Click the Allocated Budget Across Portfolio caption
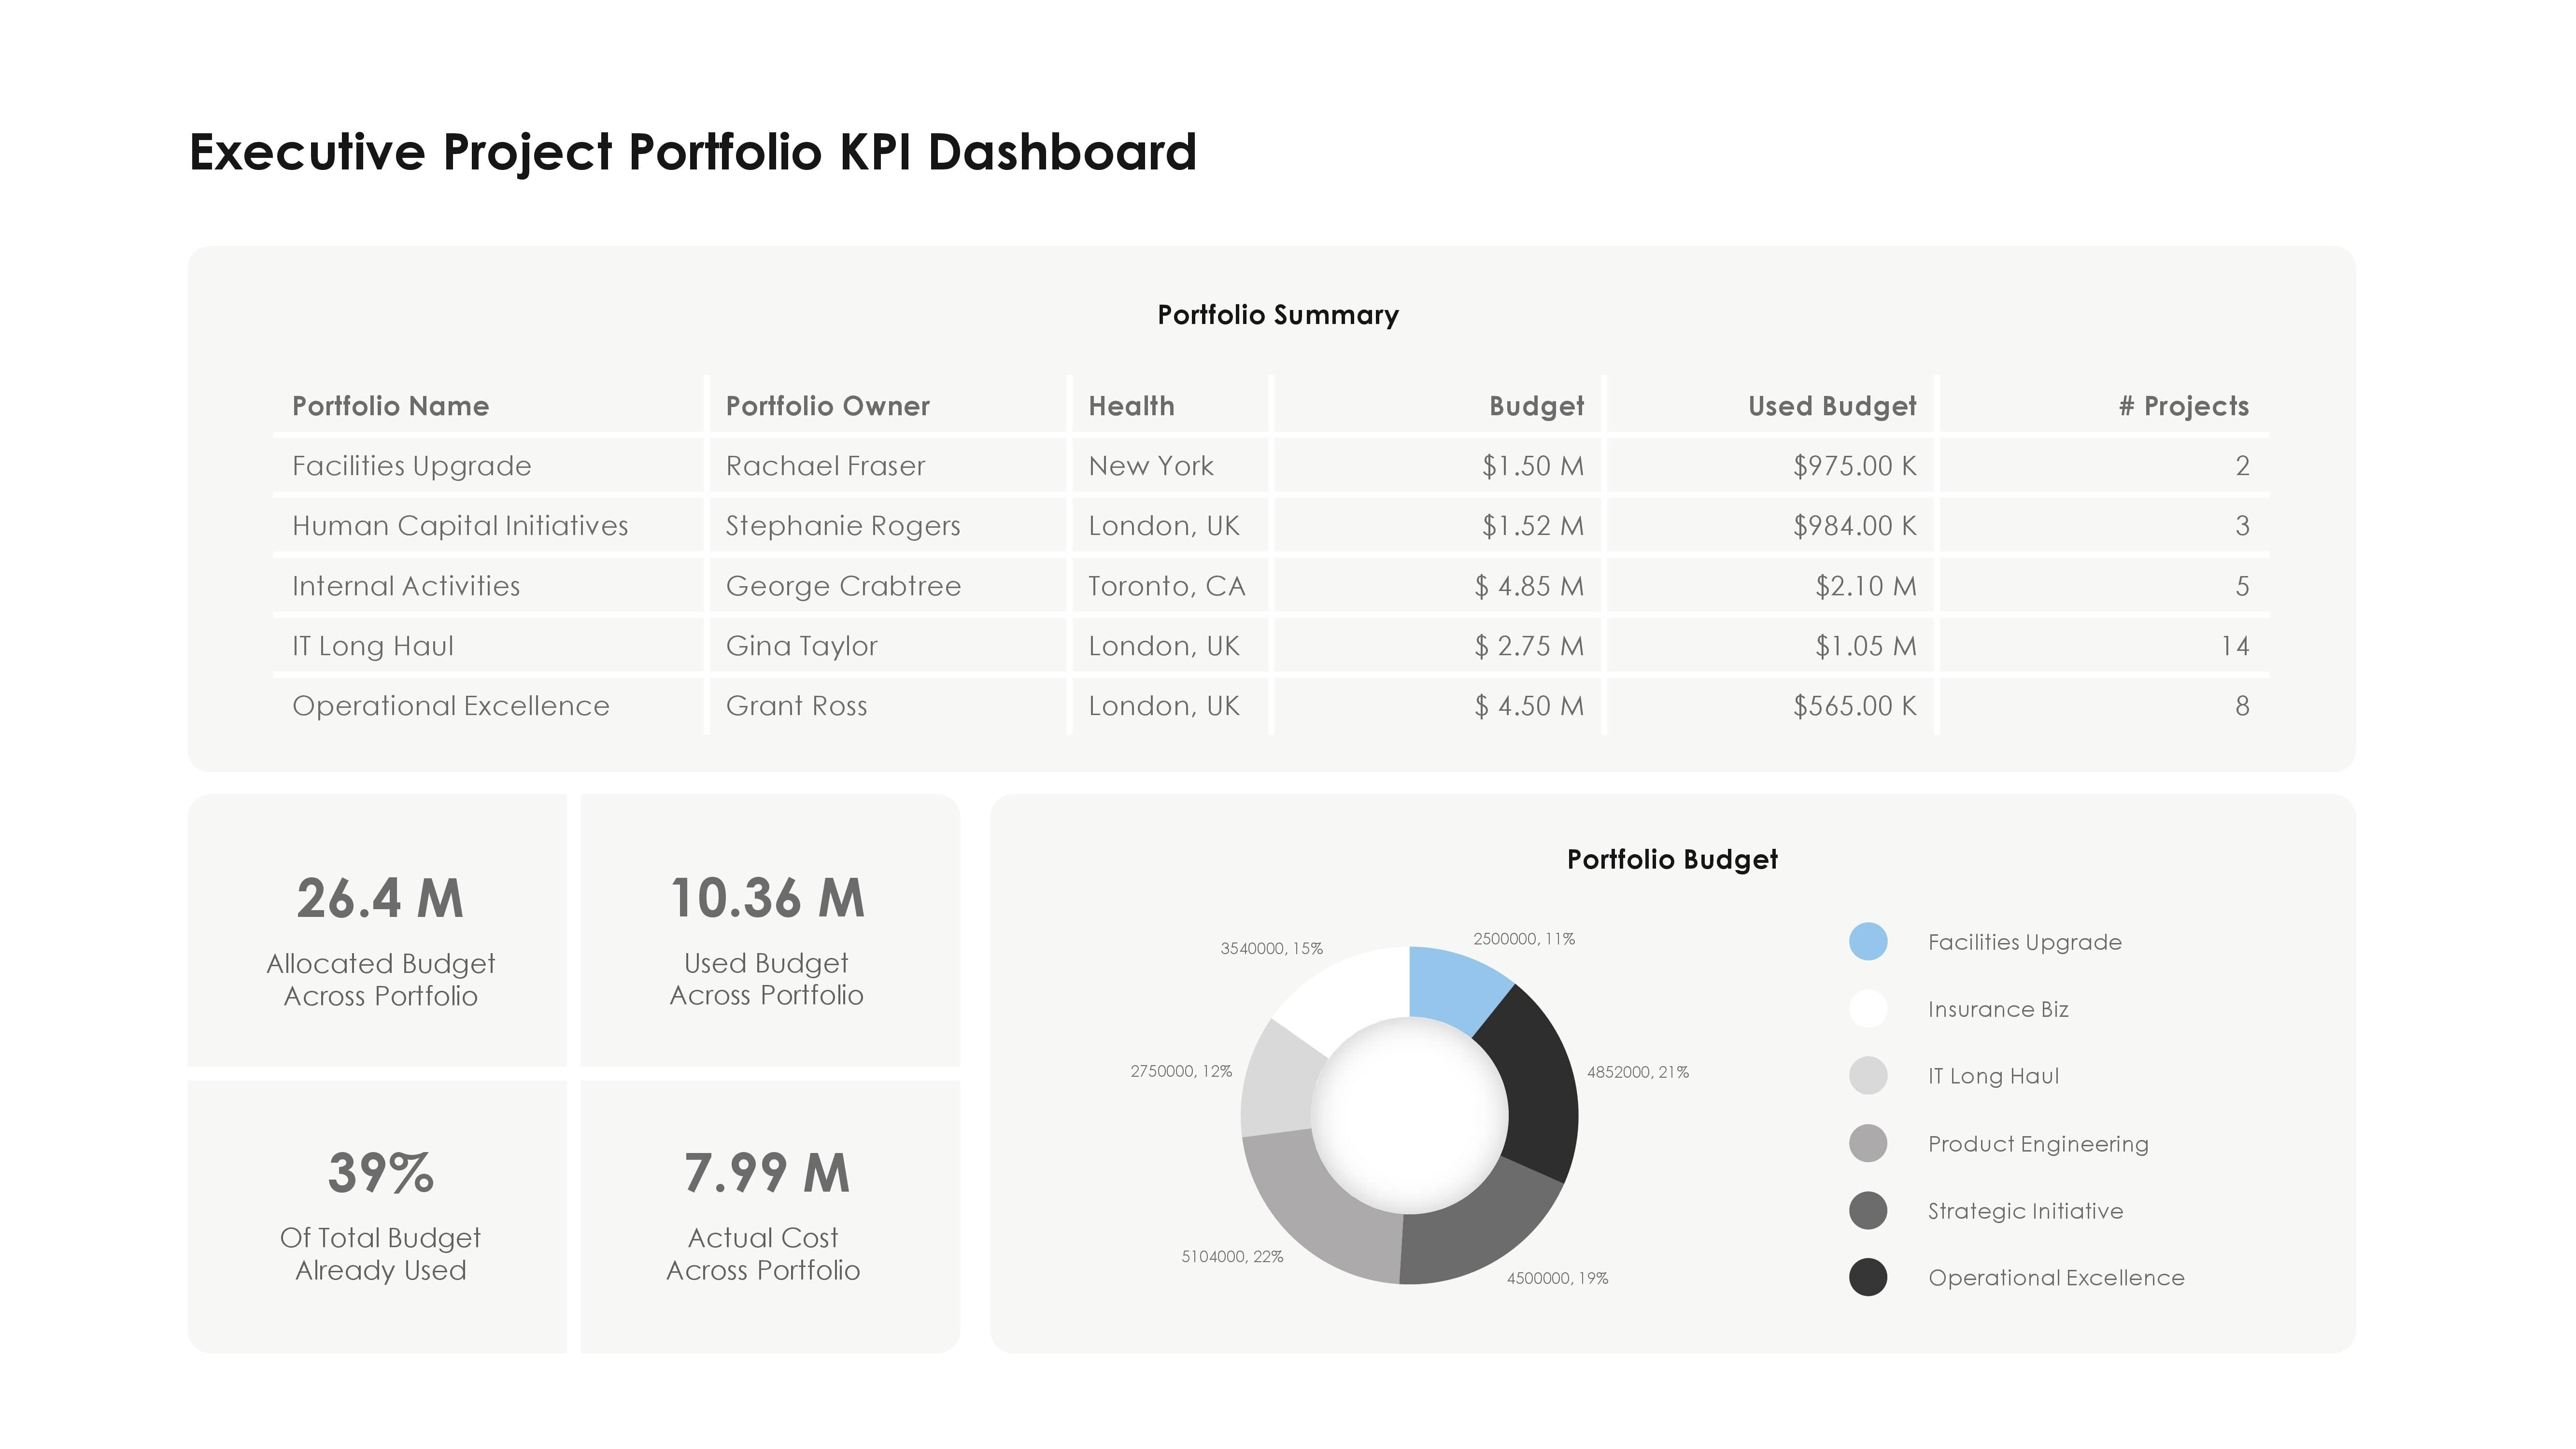 [381, 979]
